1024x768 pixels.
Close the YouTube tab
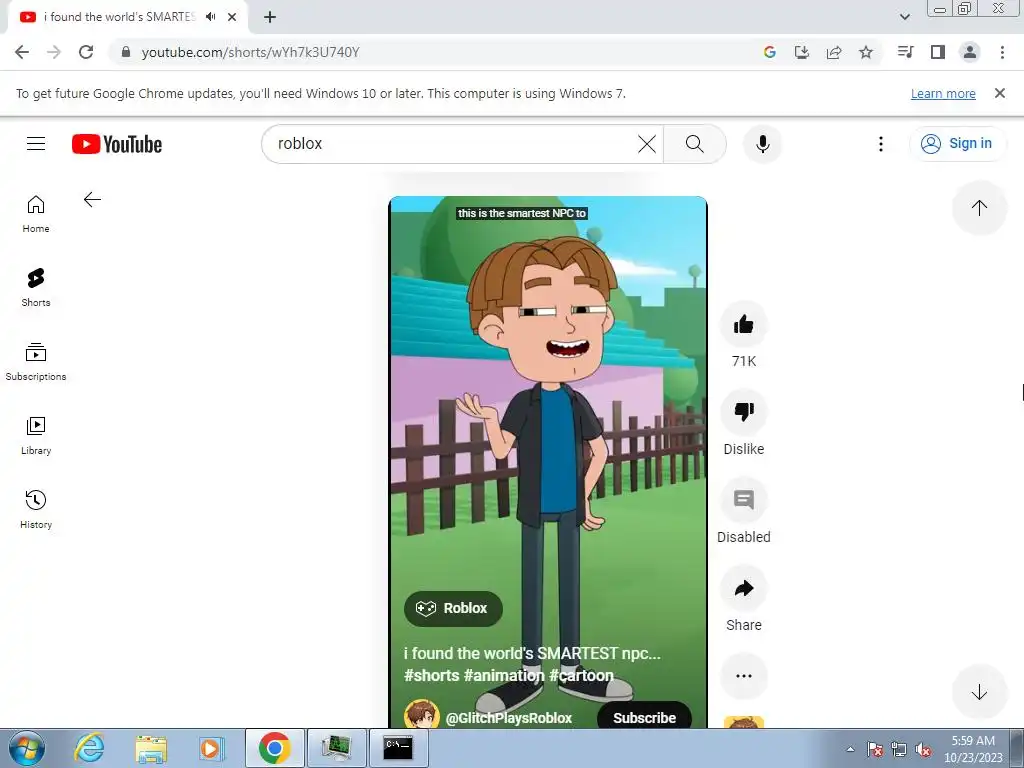[232, 17]
